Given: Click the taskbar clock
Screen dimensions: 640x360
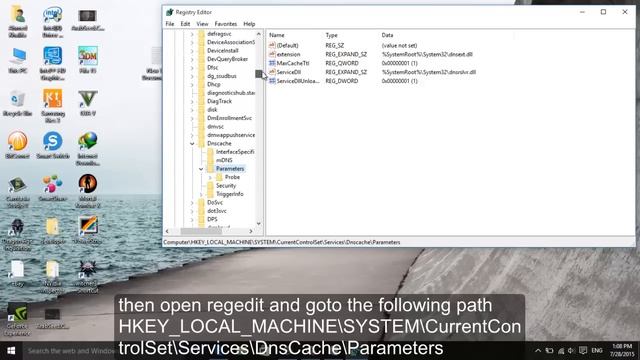Looking at the screenshot, I should [x=622, y=350].
